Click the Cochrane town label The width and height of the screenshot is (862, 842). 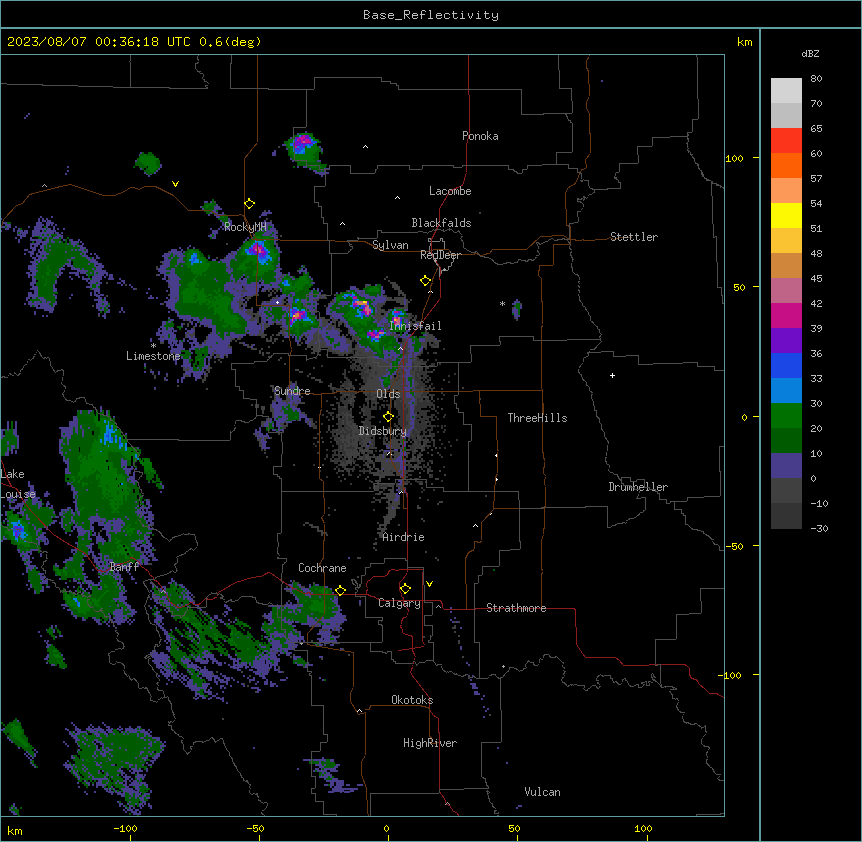tap(322, 568)
